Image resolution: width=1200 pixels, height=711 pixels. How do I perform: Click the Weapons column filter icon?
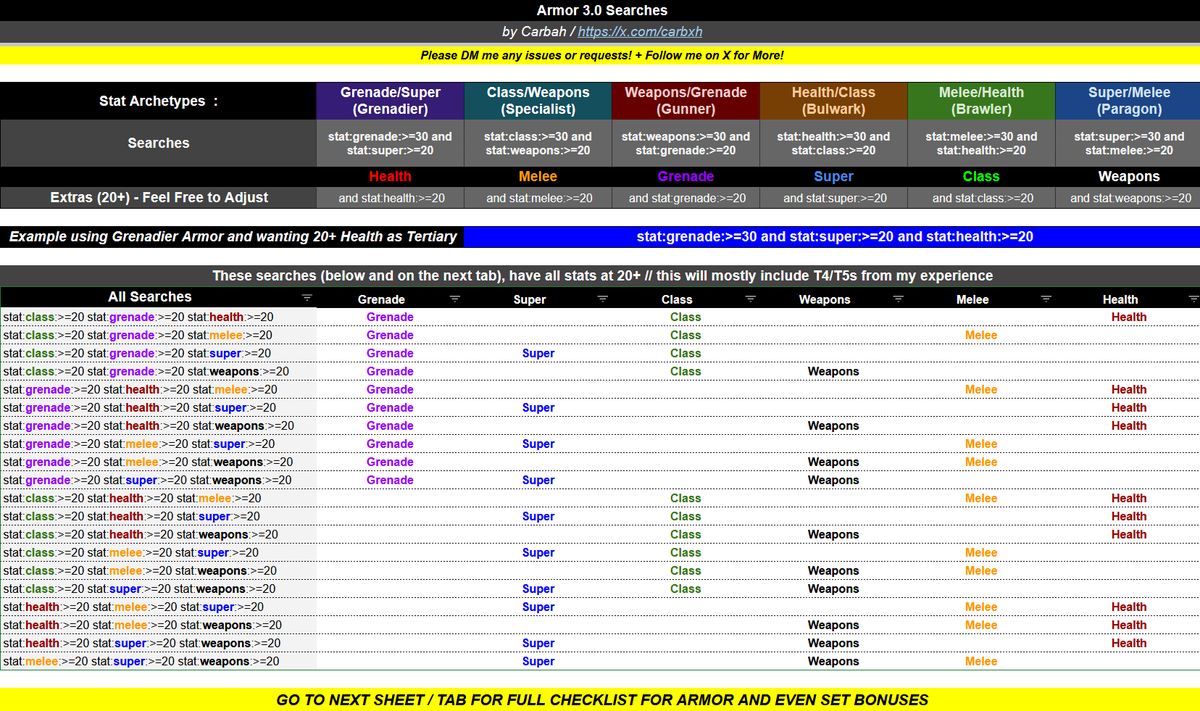[x=898, y=298]
